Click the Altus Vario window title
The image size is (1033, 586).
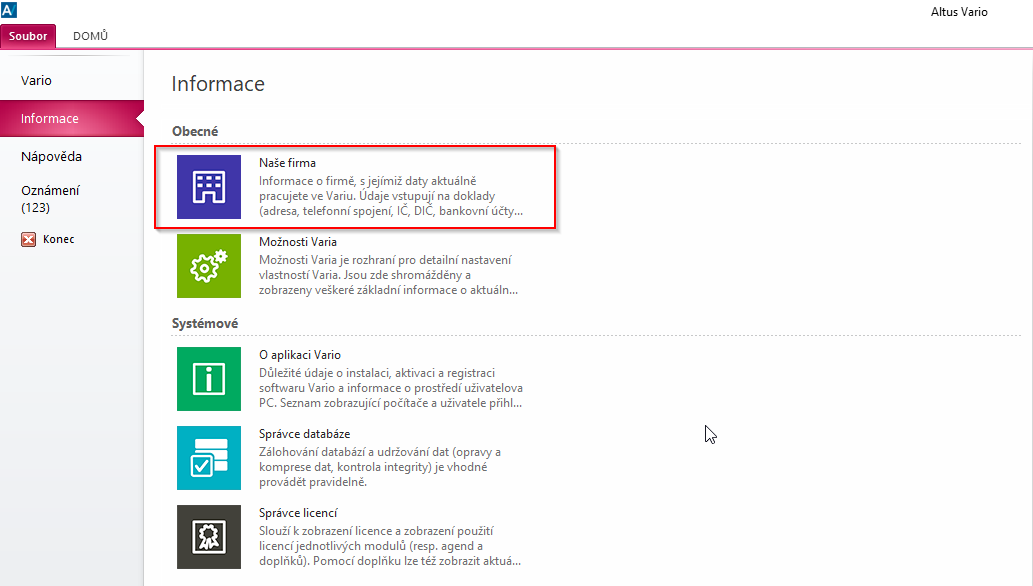959,12
